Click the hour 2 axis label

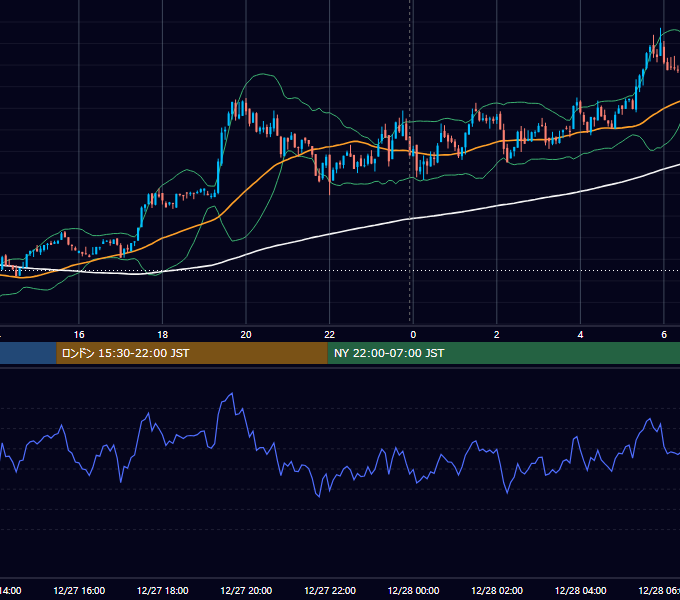coord(497,335)
